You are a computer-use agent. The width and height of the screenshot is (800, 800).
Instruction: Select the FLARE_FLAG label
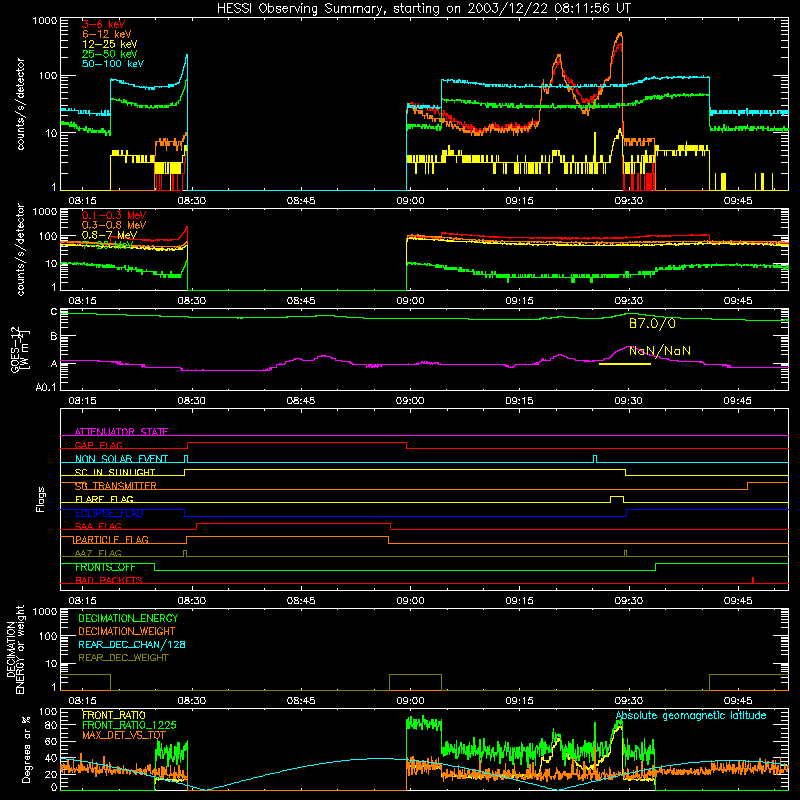pyautogui.click(x=104, y=499)
